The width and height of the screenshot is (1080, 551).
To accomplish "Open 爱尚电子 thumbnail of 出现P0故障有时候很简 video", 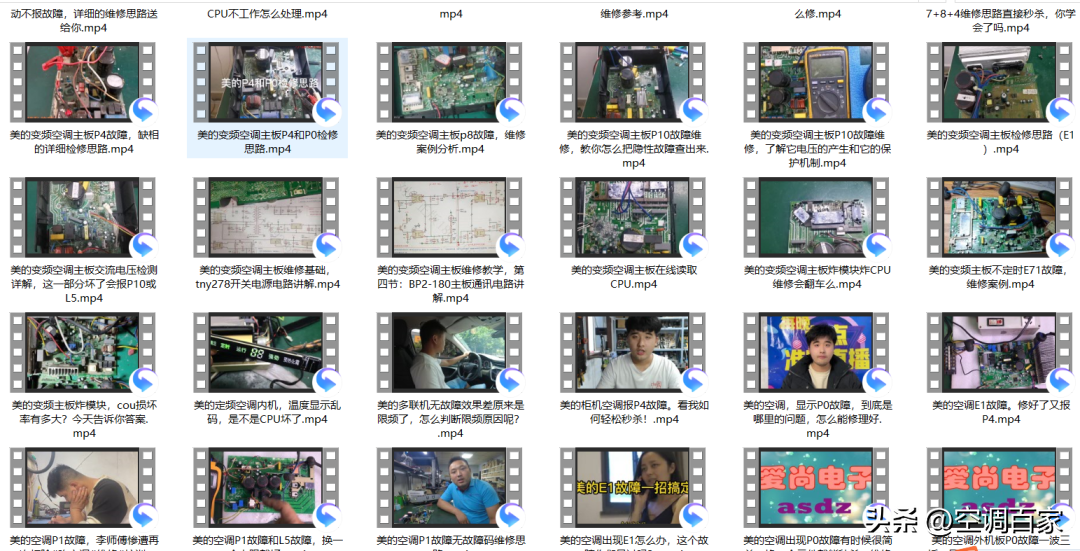I will click(817, 488).
